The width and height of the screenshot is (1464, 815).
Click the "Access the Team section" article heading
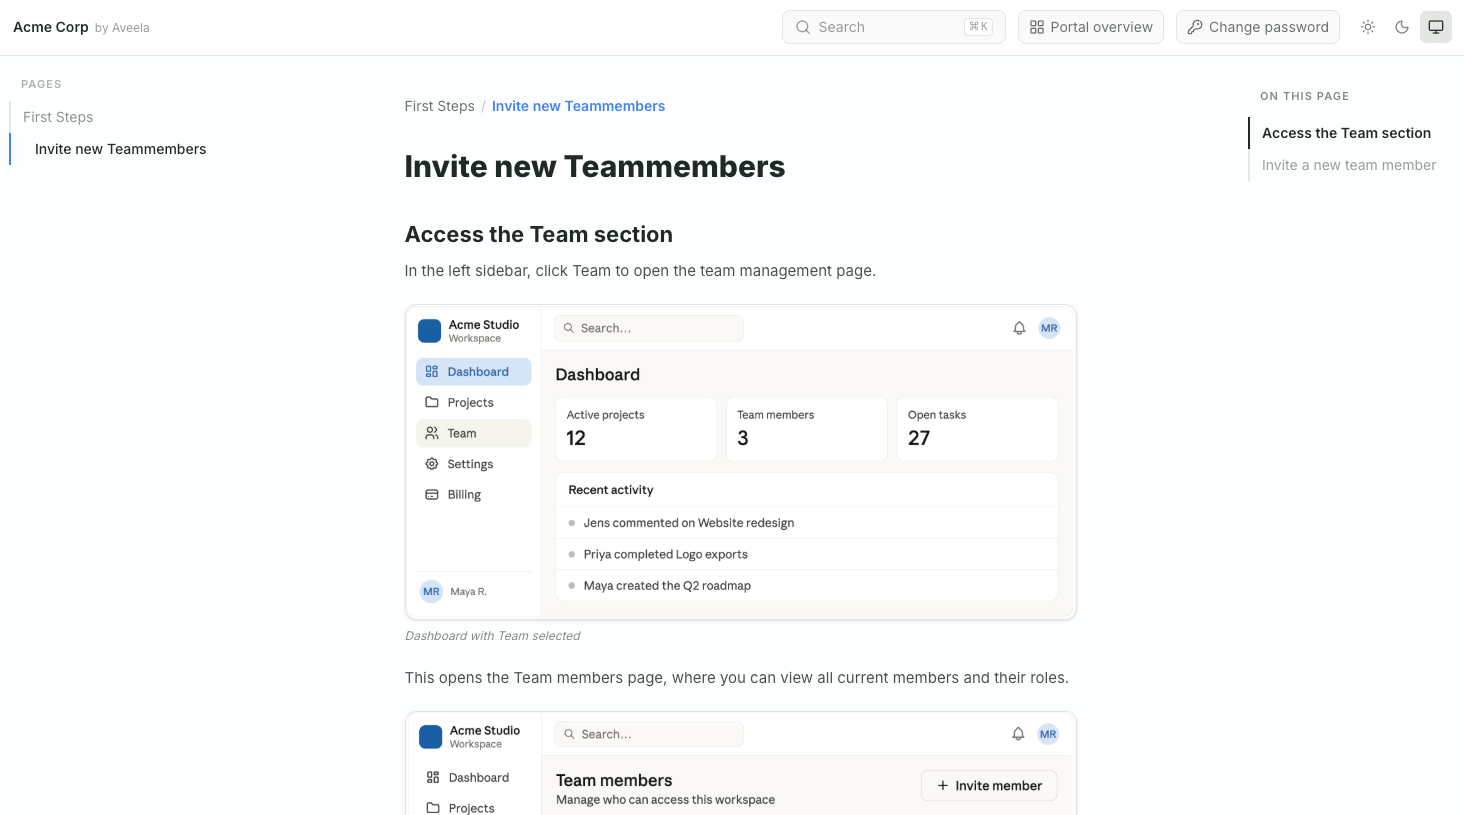(x=539, y=234)
